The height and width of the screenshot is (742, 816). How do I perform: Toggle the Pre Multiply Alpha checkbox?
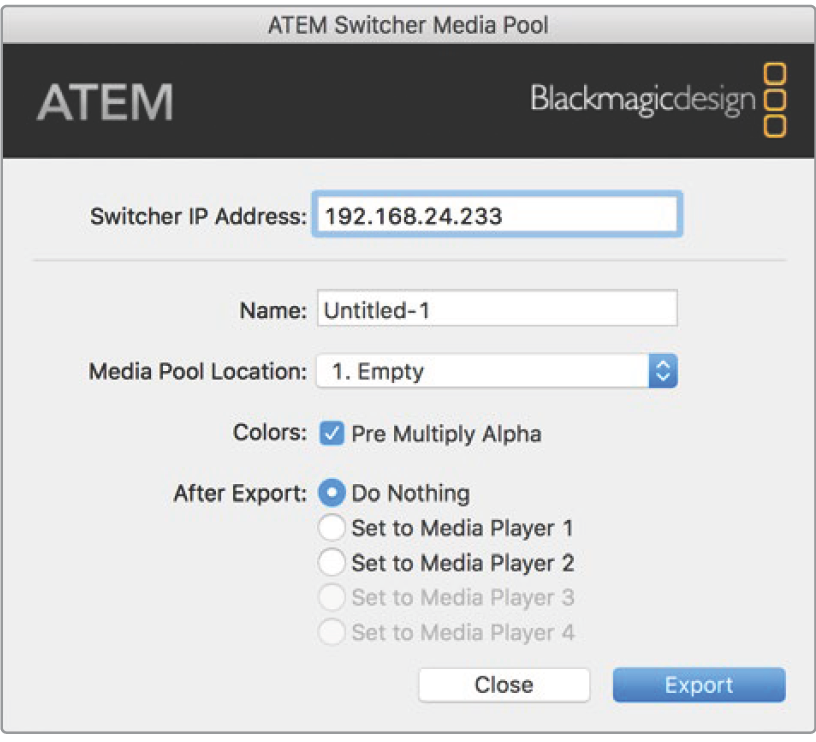[x=333, y=433]
